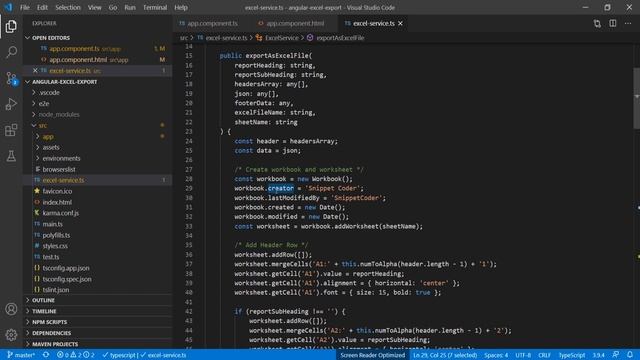Open the Extensions view
Screen dimensions: 640x360
(11, 130)
